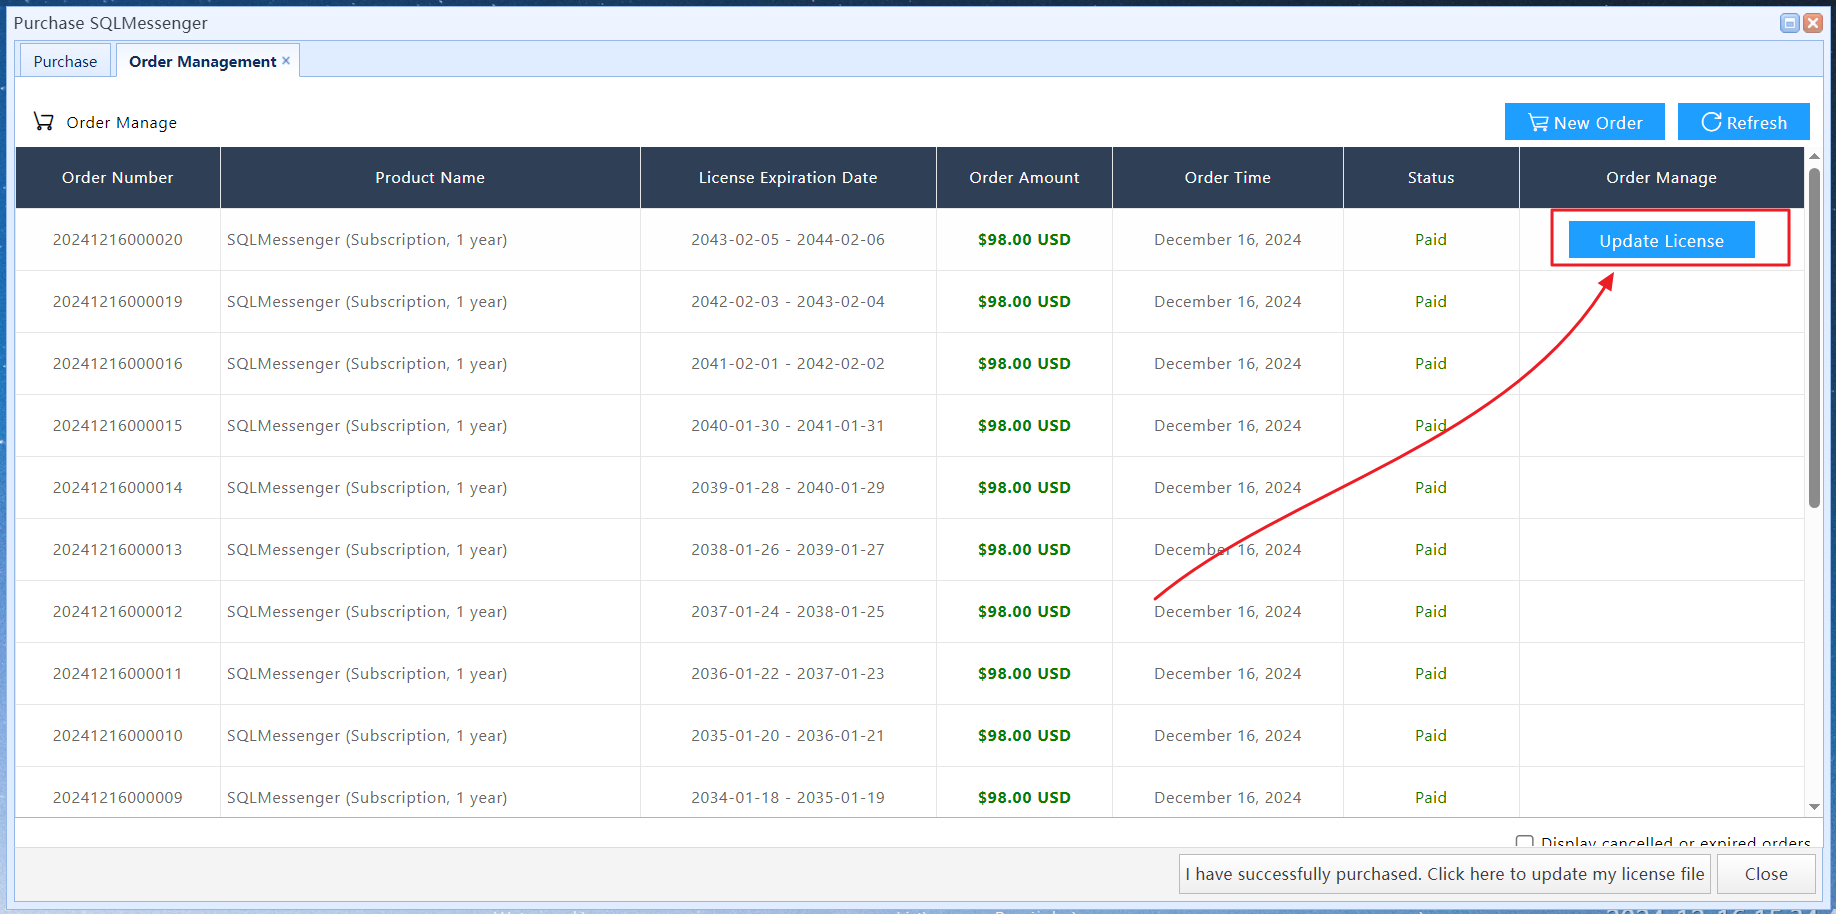Click the scrollbar up arrow
This screenshot has height=914, width=1836.
pyautogui.click(x=1814, y=157)
